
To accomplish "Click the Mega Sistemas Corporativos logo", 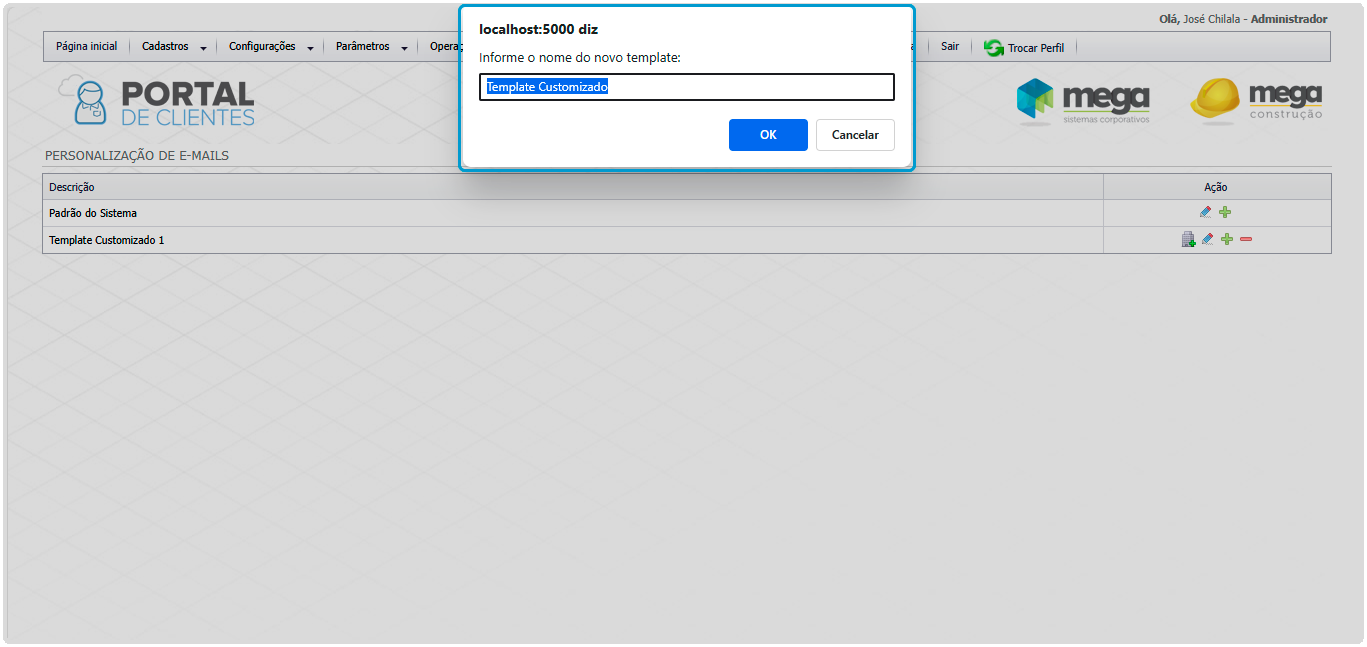I will tap(1083, 101).
